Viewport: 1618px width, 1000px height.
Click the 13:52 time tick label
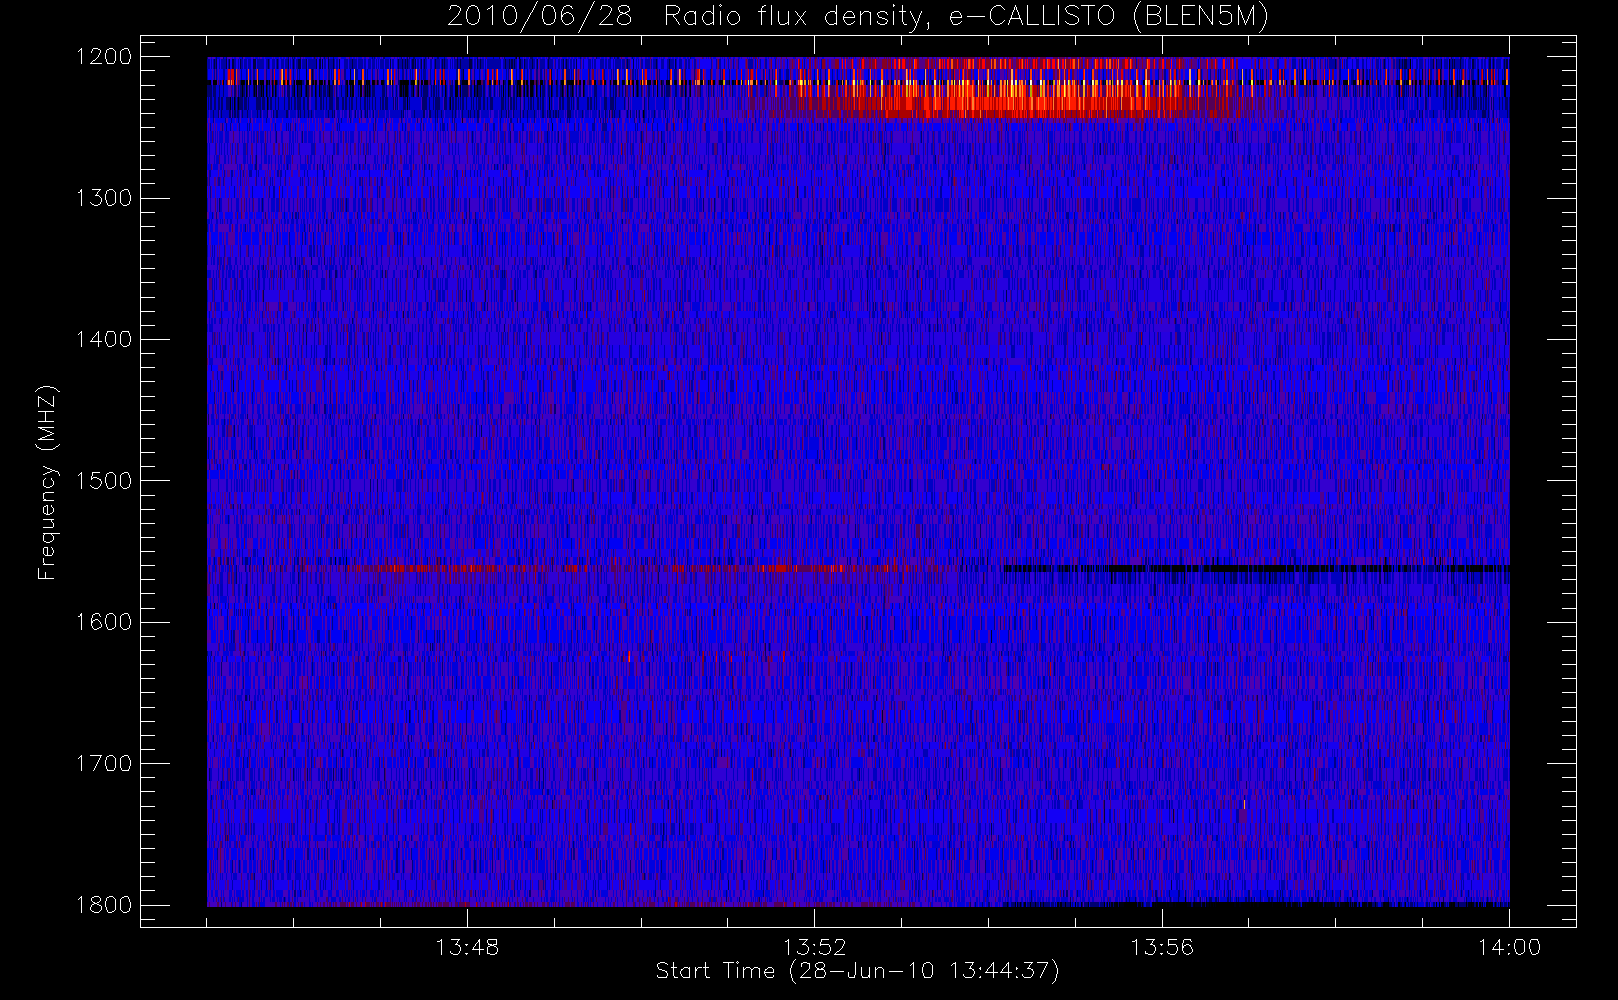(814, 947)
